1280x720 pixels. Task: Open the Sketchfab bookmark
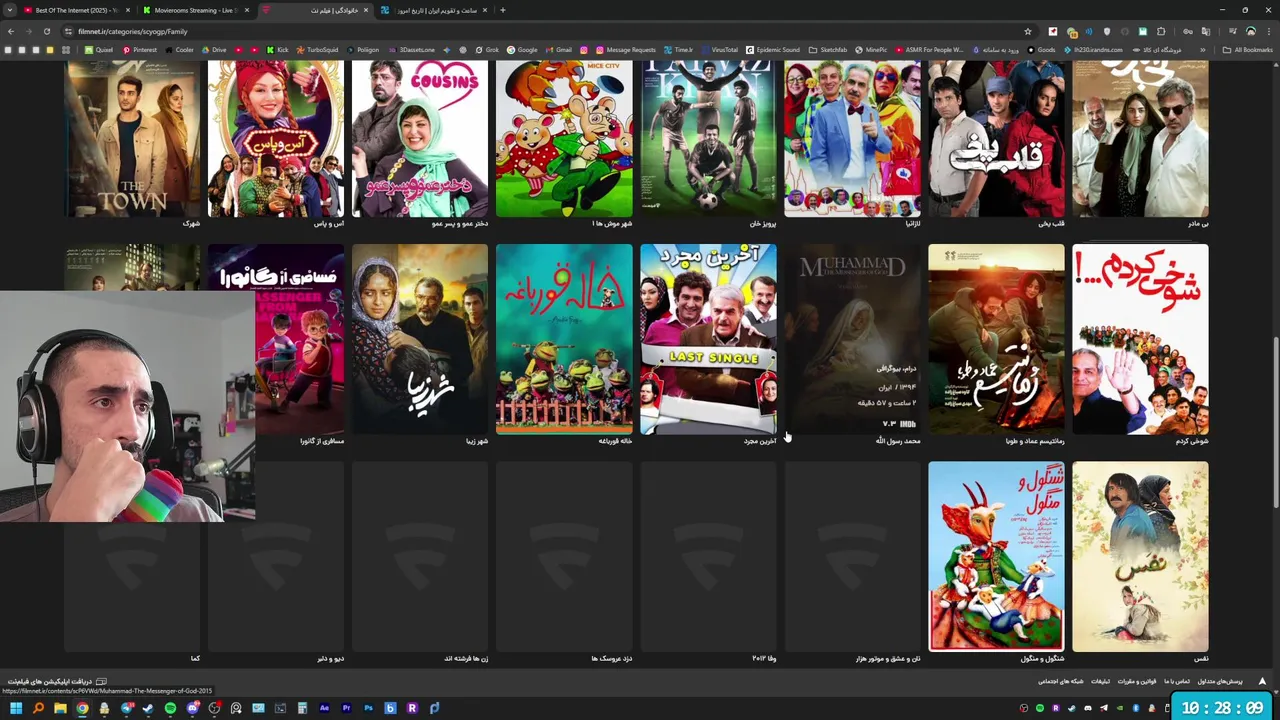827,50
